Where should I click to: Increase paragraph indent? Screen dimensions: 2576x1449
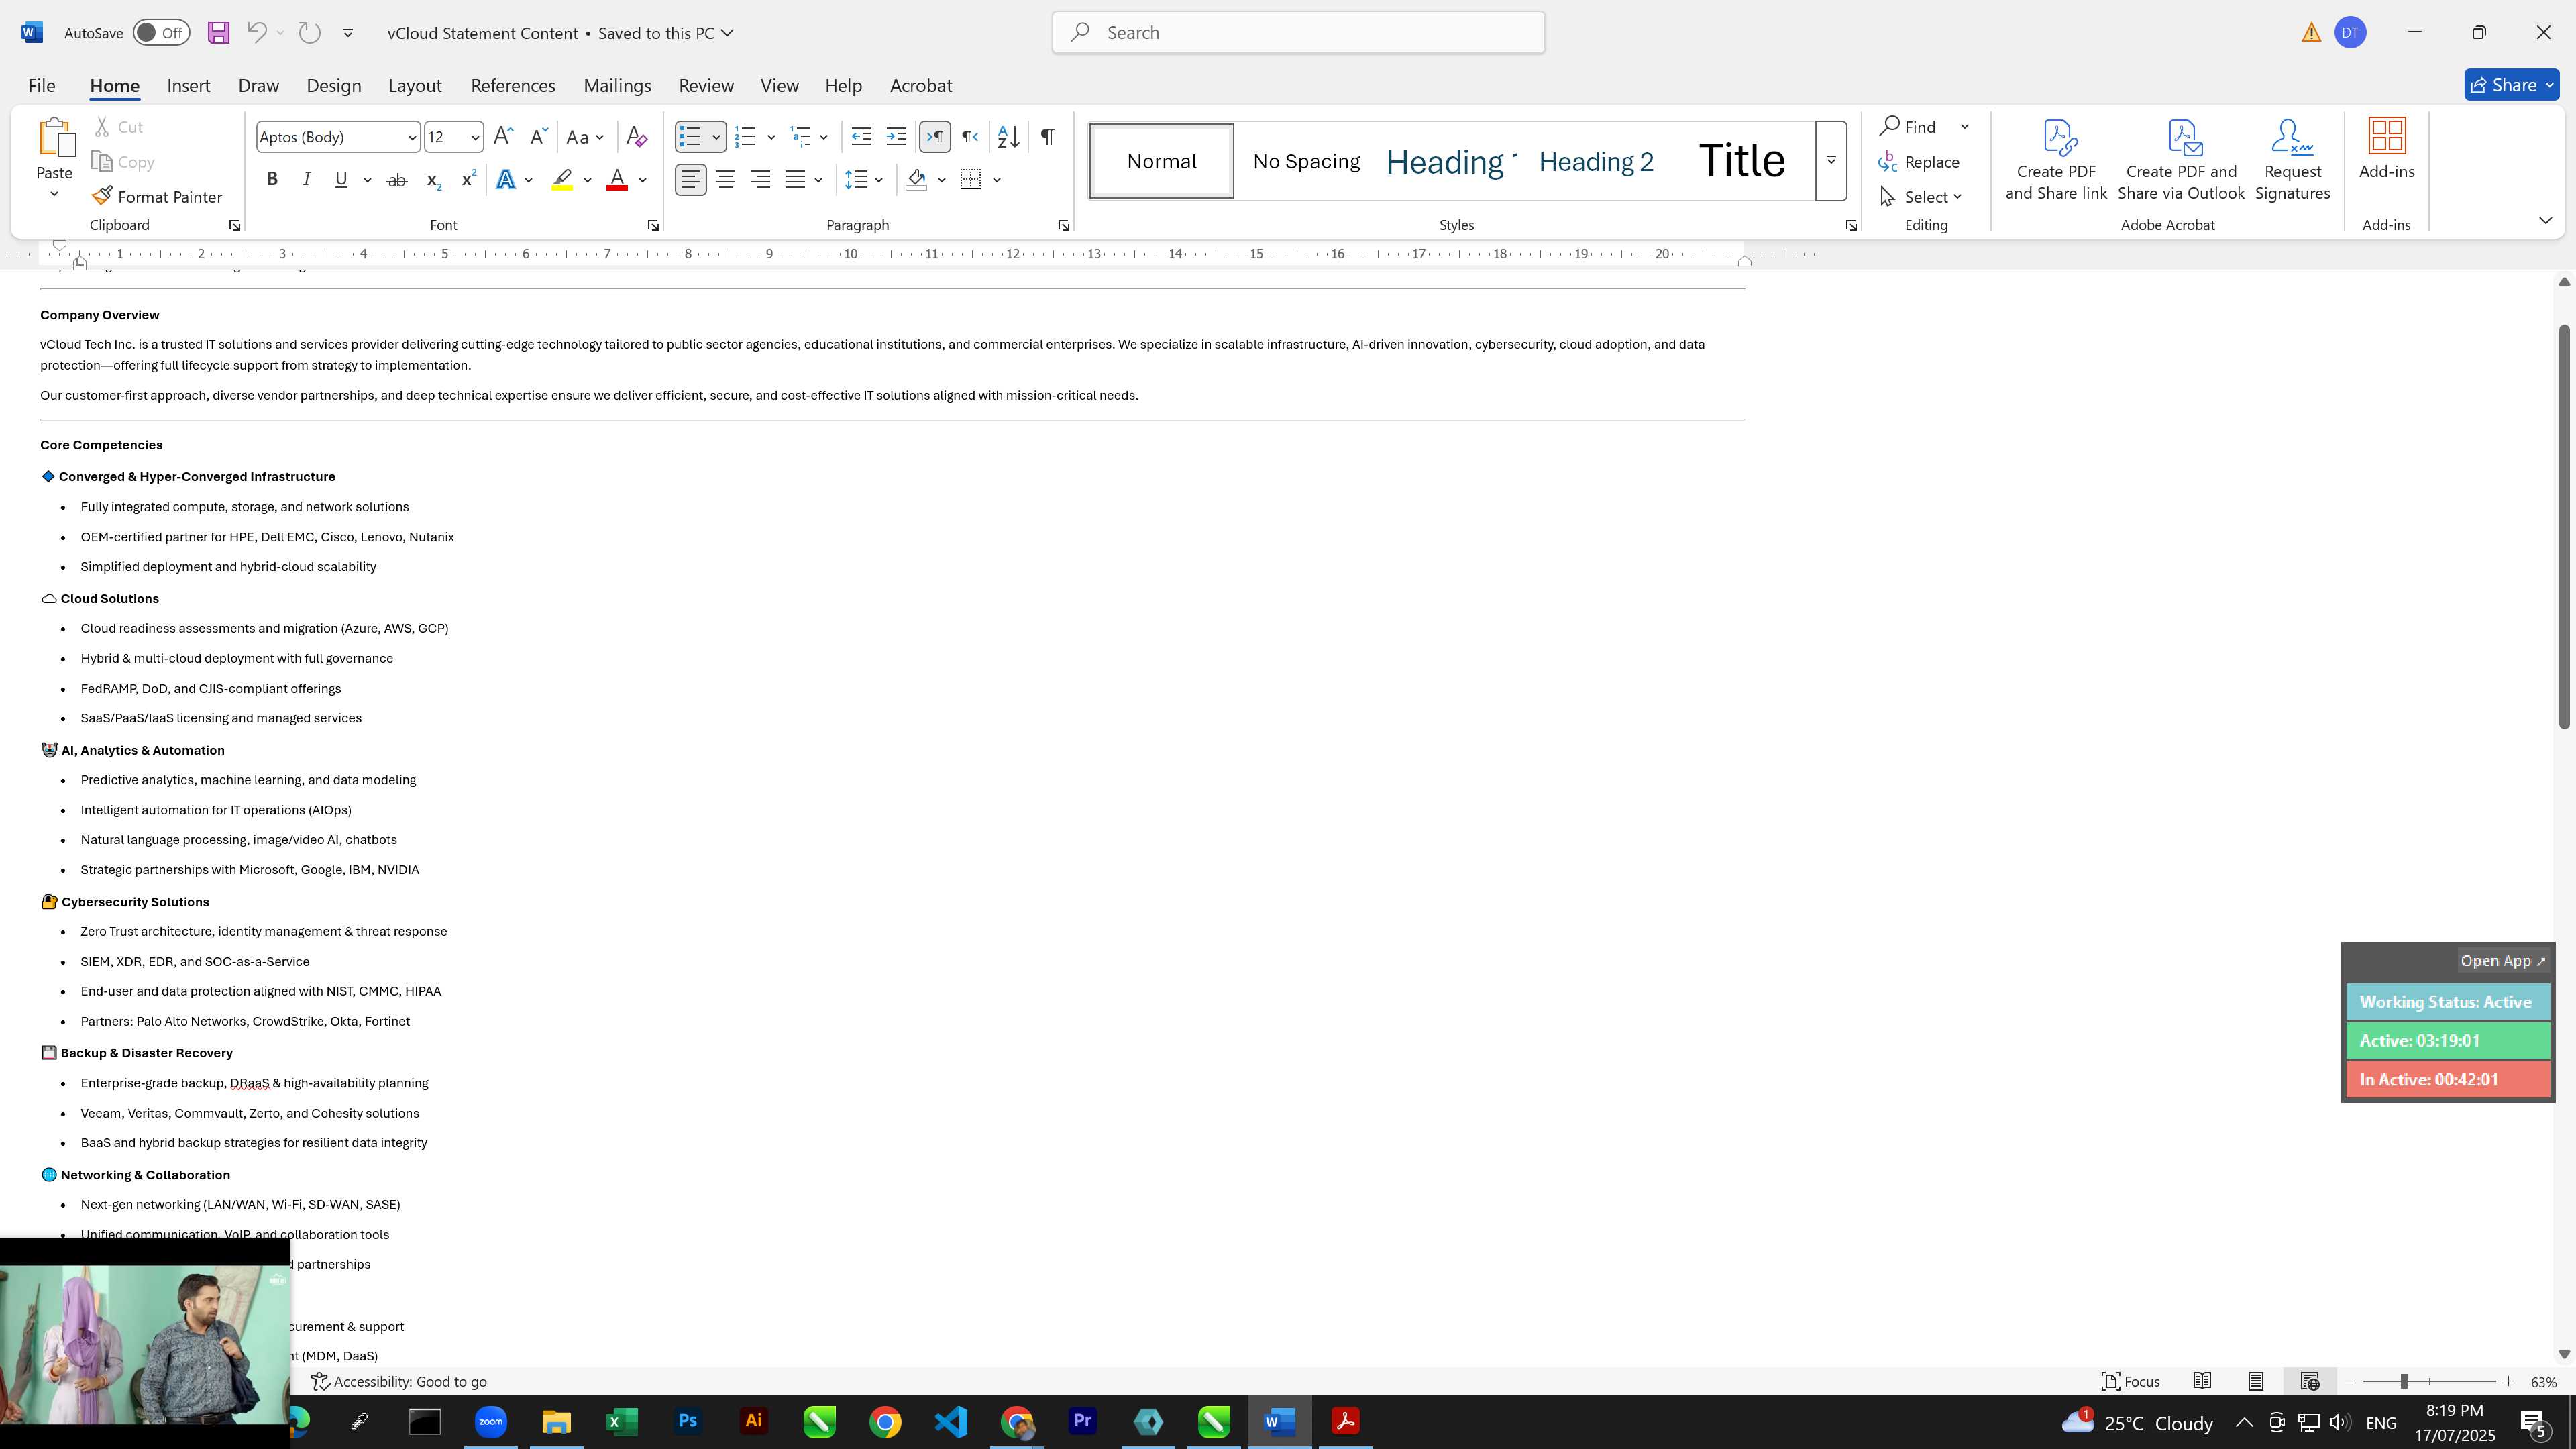pyautogui.click(x=896, y=137)
